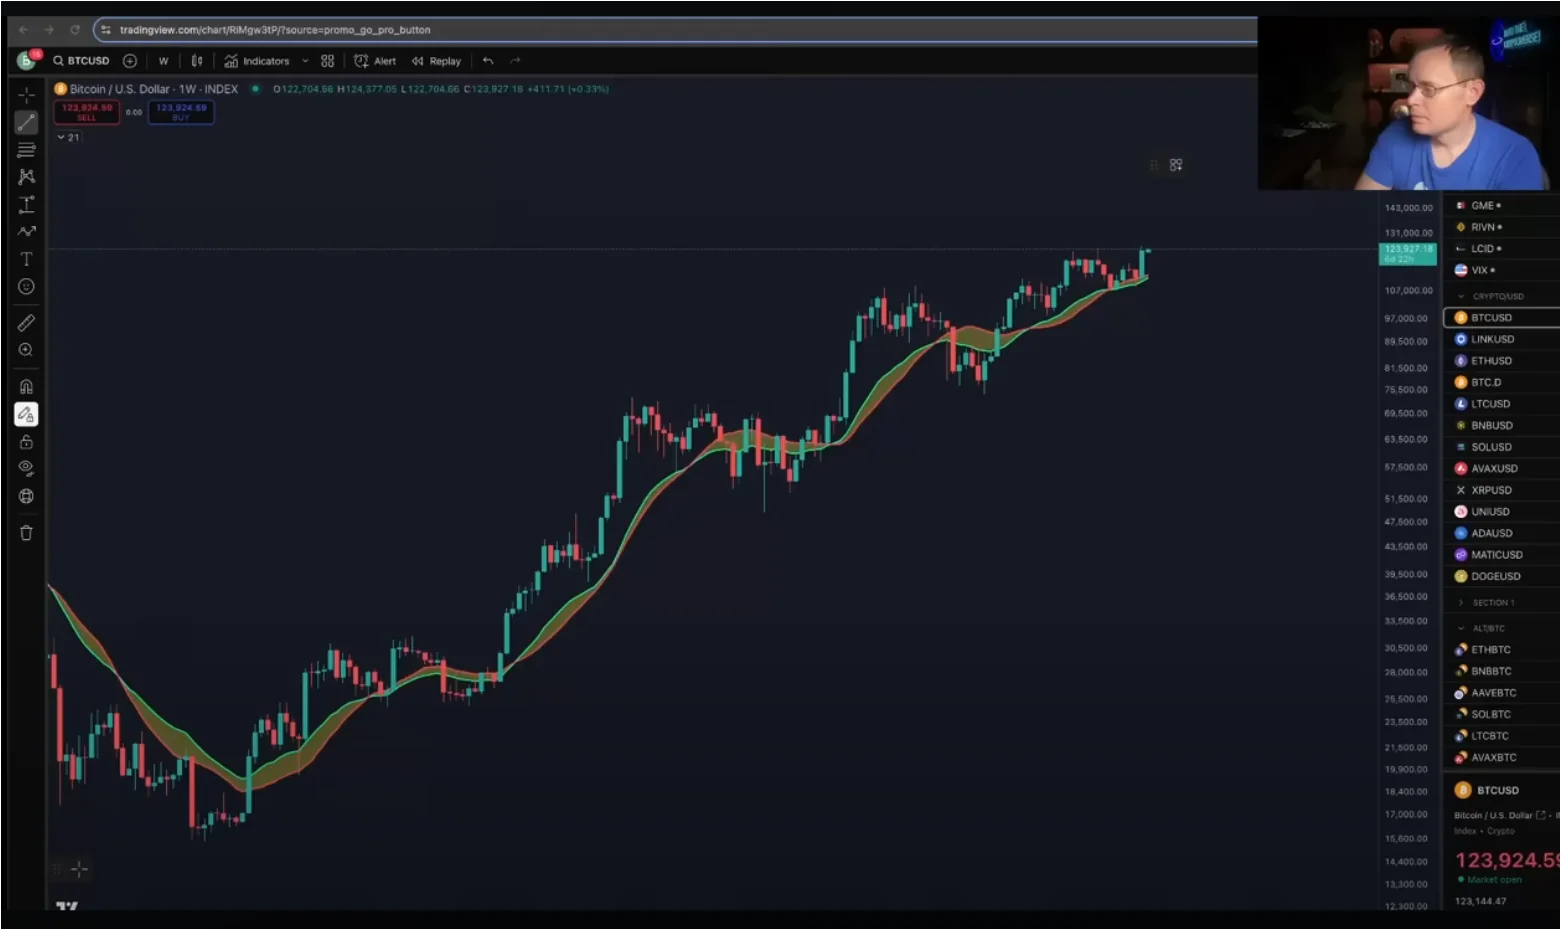Select the Text annotation tool
The image size is (1560, 929).
[26, 259]
